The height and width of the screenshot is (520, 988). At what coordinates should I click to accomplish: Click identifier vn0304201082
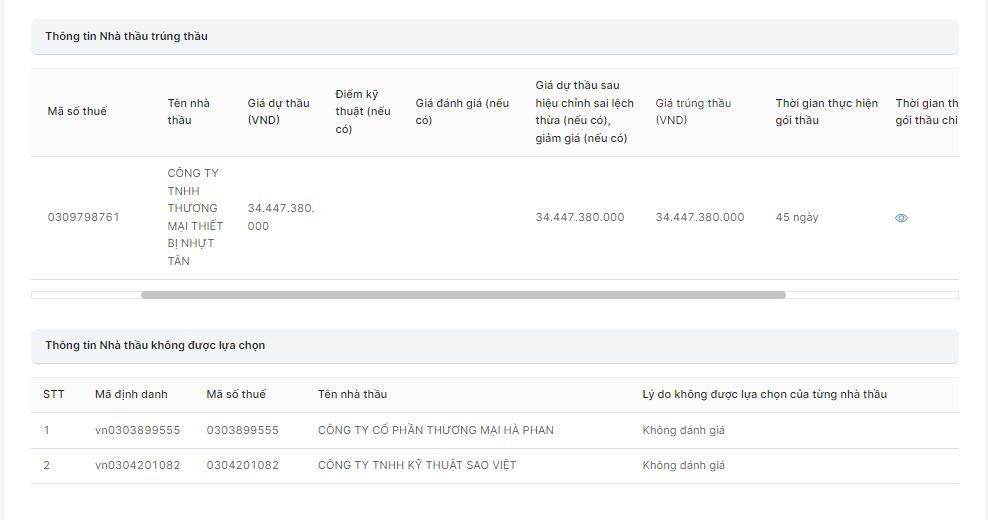tap(138, 466)
